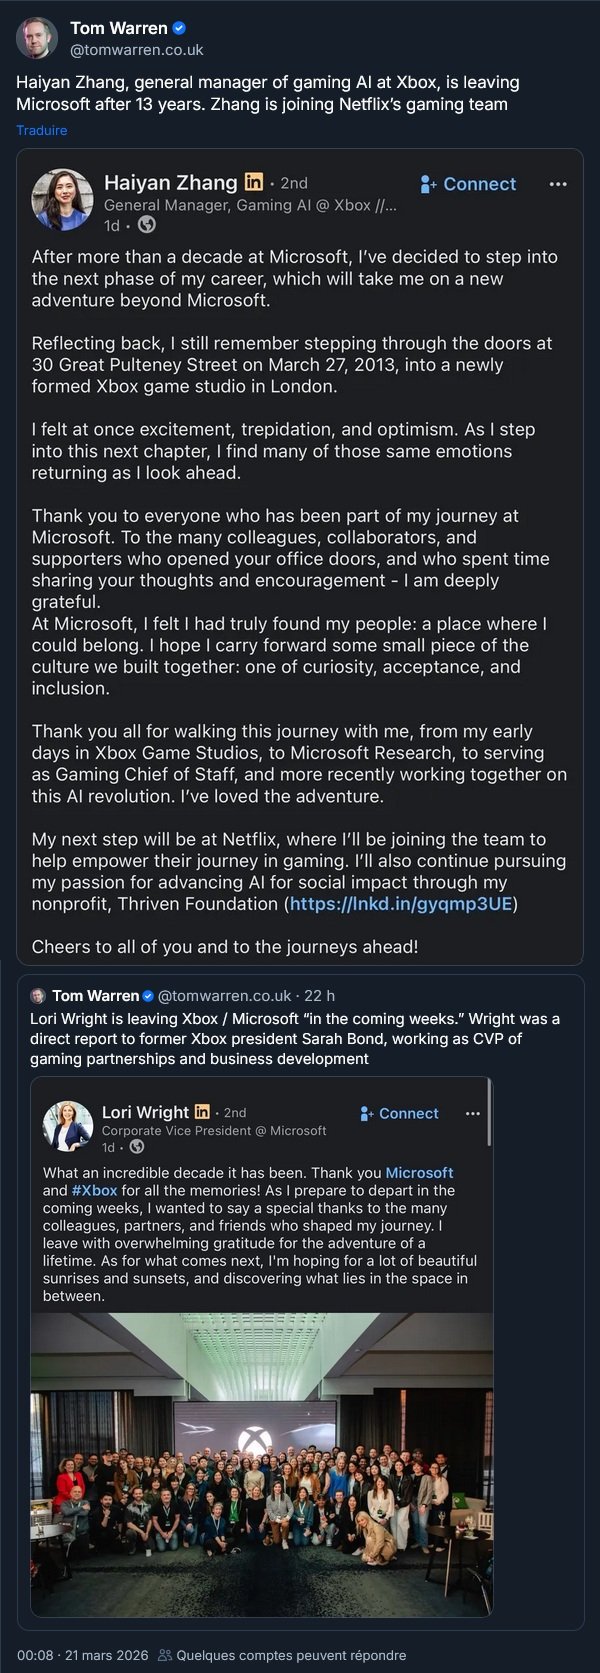Open the three-dot menu on Haiyan Zhang's post
Image resolution: width=600 pixels, height=1673 pixels.
coord(558,184)
